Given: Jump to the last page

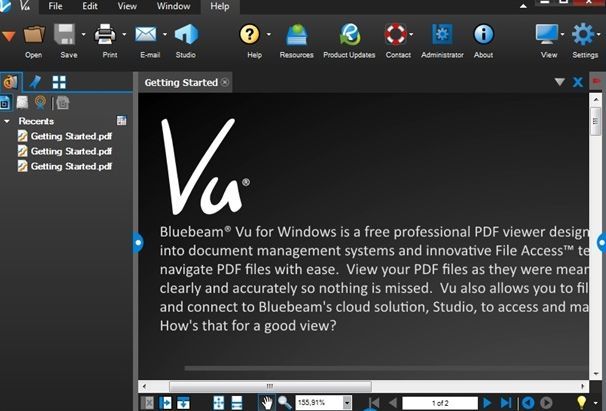Looking at the screenshot, I should 506,403.
